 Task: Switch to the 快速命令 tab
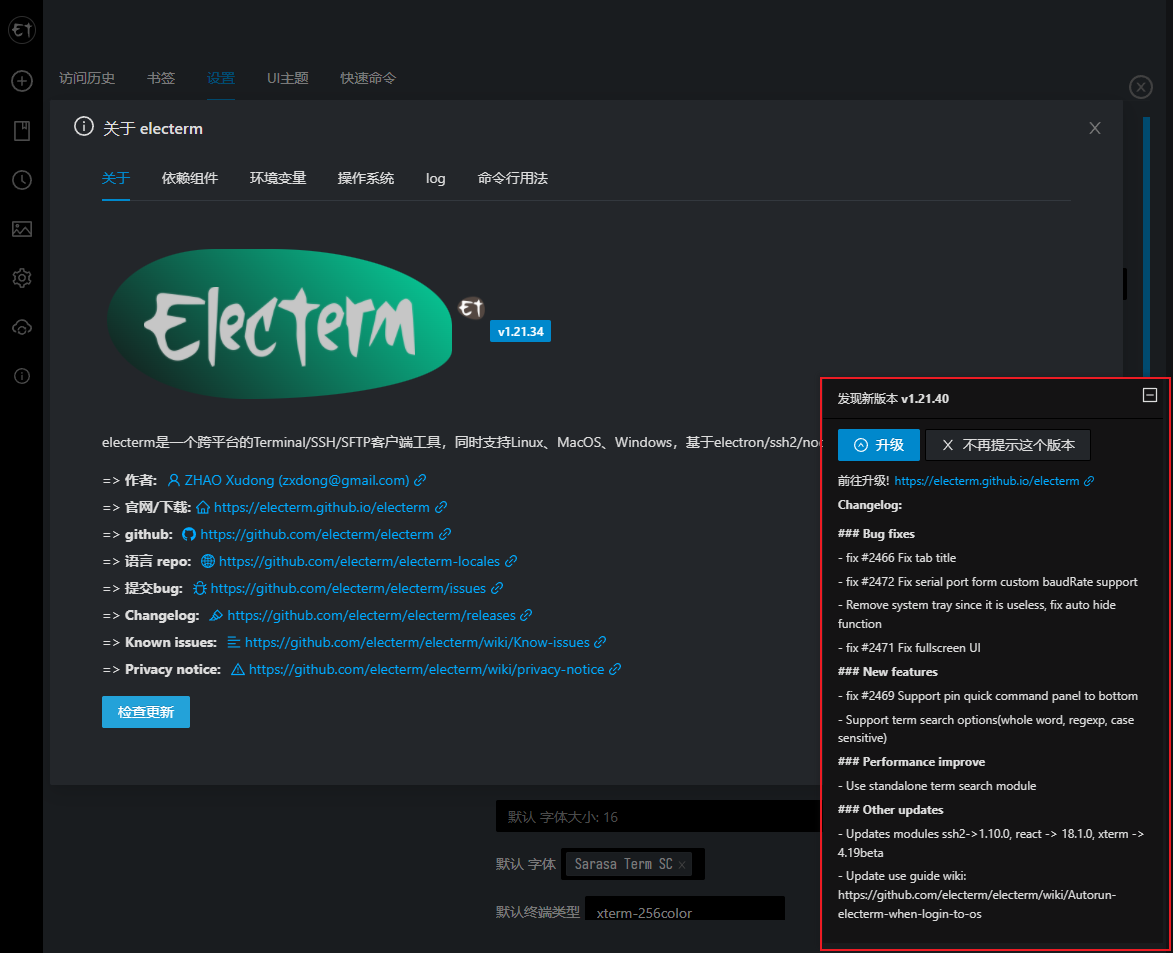click(x=367, y=77)
